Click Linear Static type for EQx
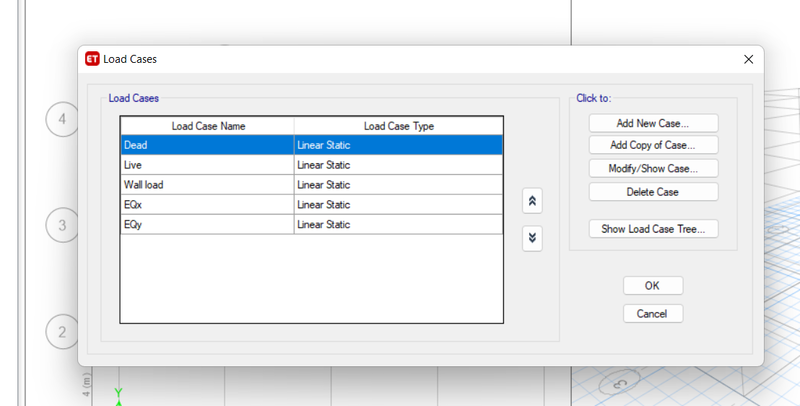Viewport: 800px width, 406px height. (398, 205)
